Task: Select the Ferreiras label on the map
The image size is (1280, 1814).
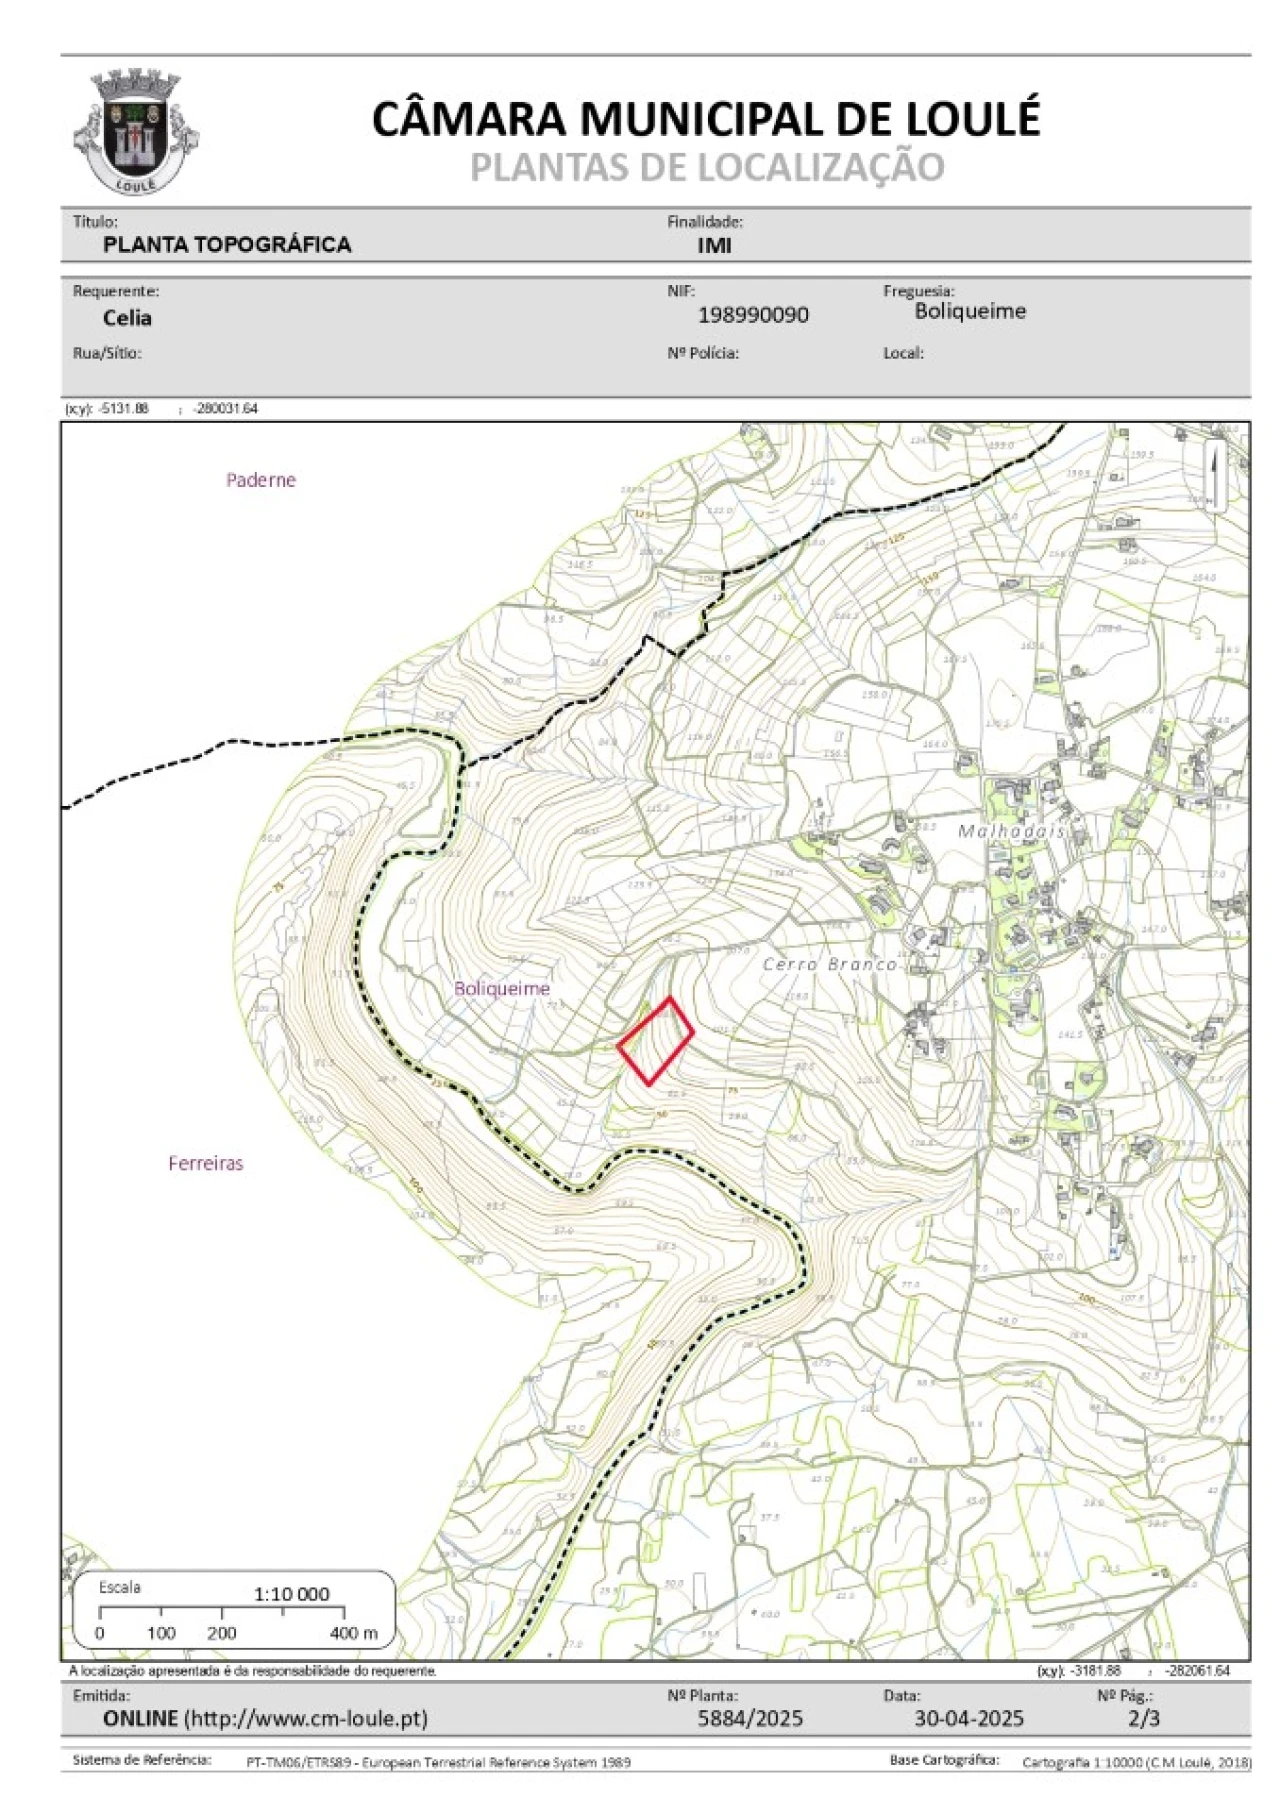Action: (x=206, y=1163)
